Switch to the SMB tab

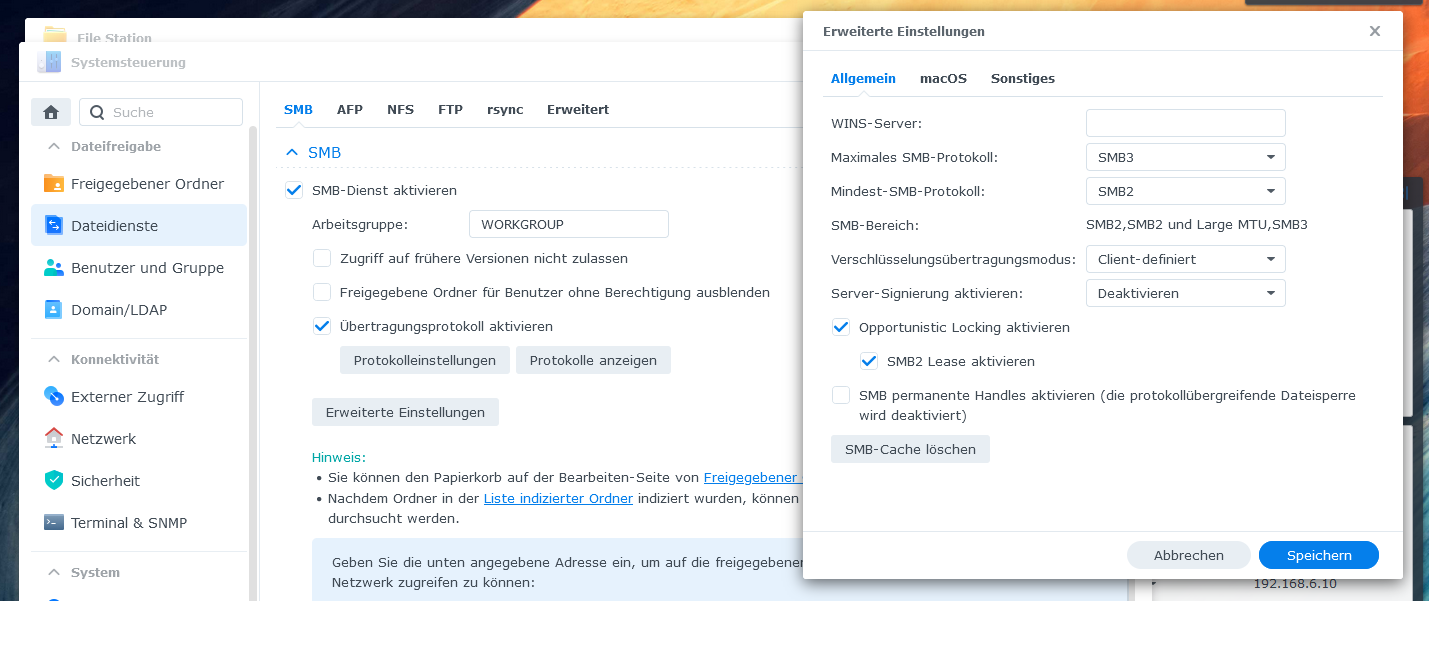click(x=298, y=109)
